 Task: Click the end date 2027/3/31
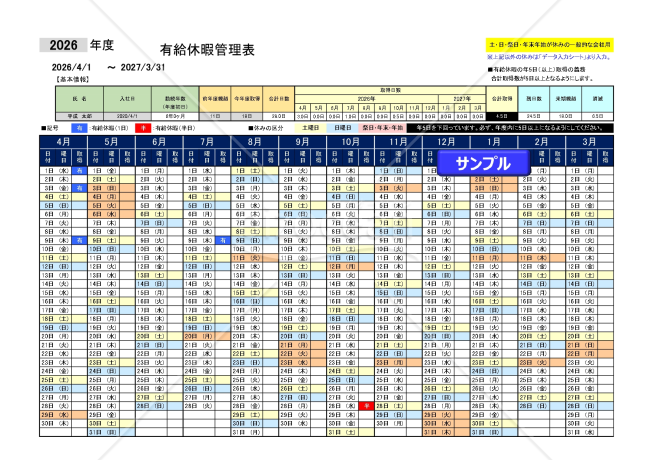[143, 67]
